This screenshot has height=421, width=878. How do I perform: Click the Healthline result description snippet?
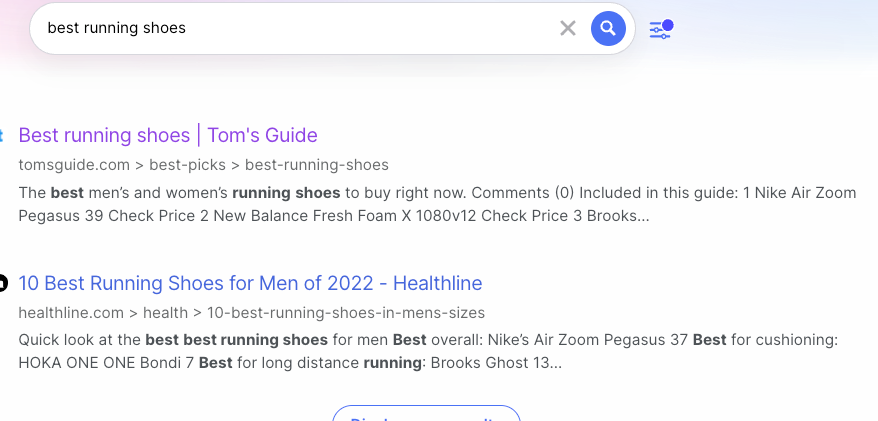pyautogui.click(x=427, y=351)
